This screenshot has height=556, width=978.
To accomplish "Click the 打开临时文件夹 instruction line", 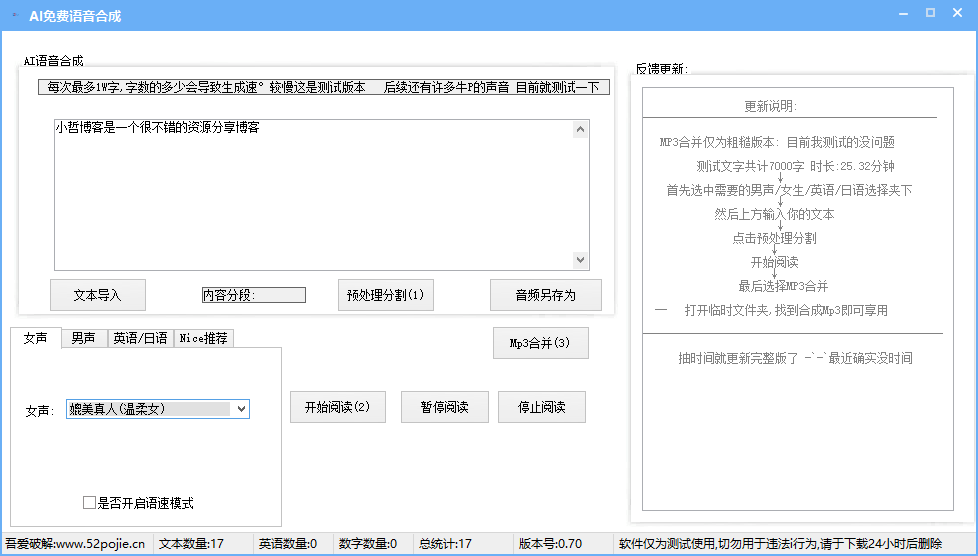I will pos(786,310).
